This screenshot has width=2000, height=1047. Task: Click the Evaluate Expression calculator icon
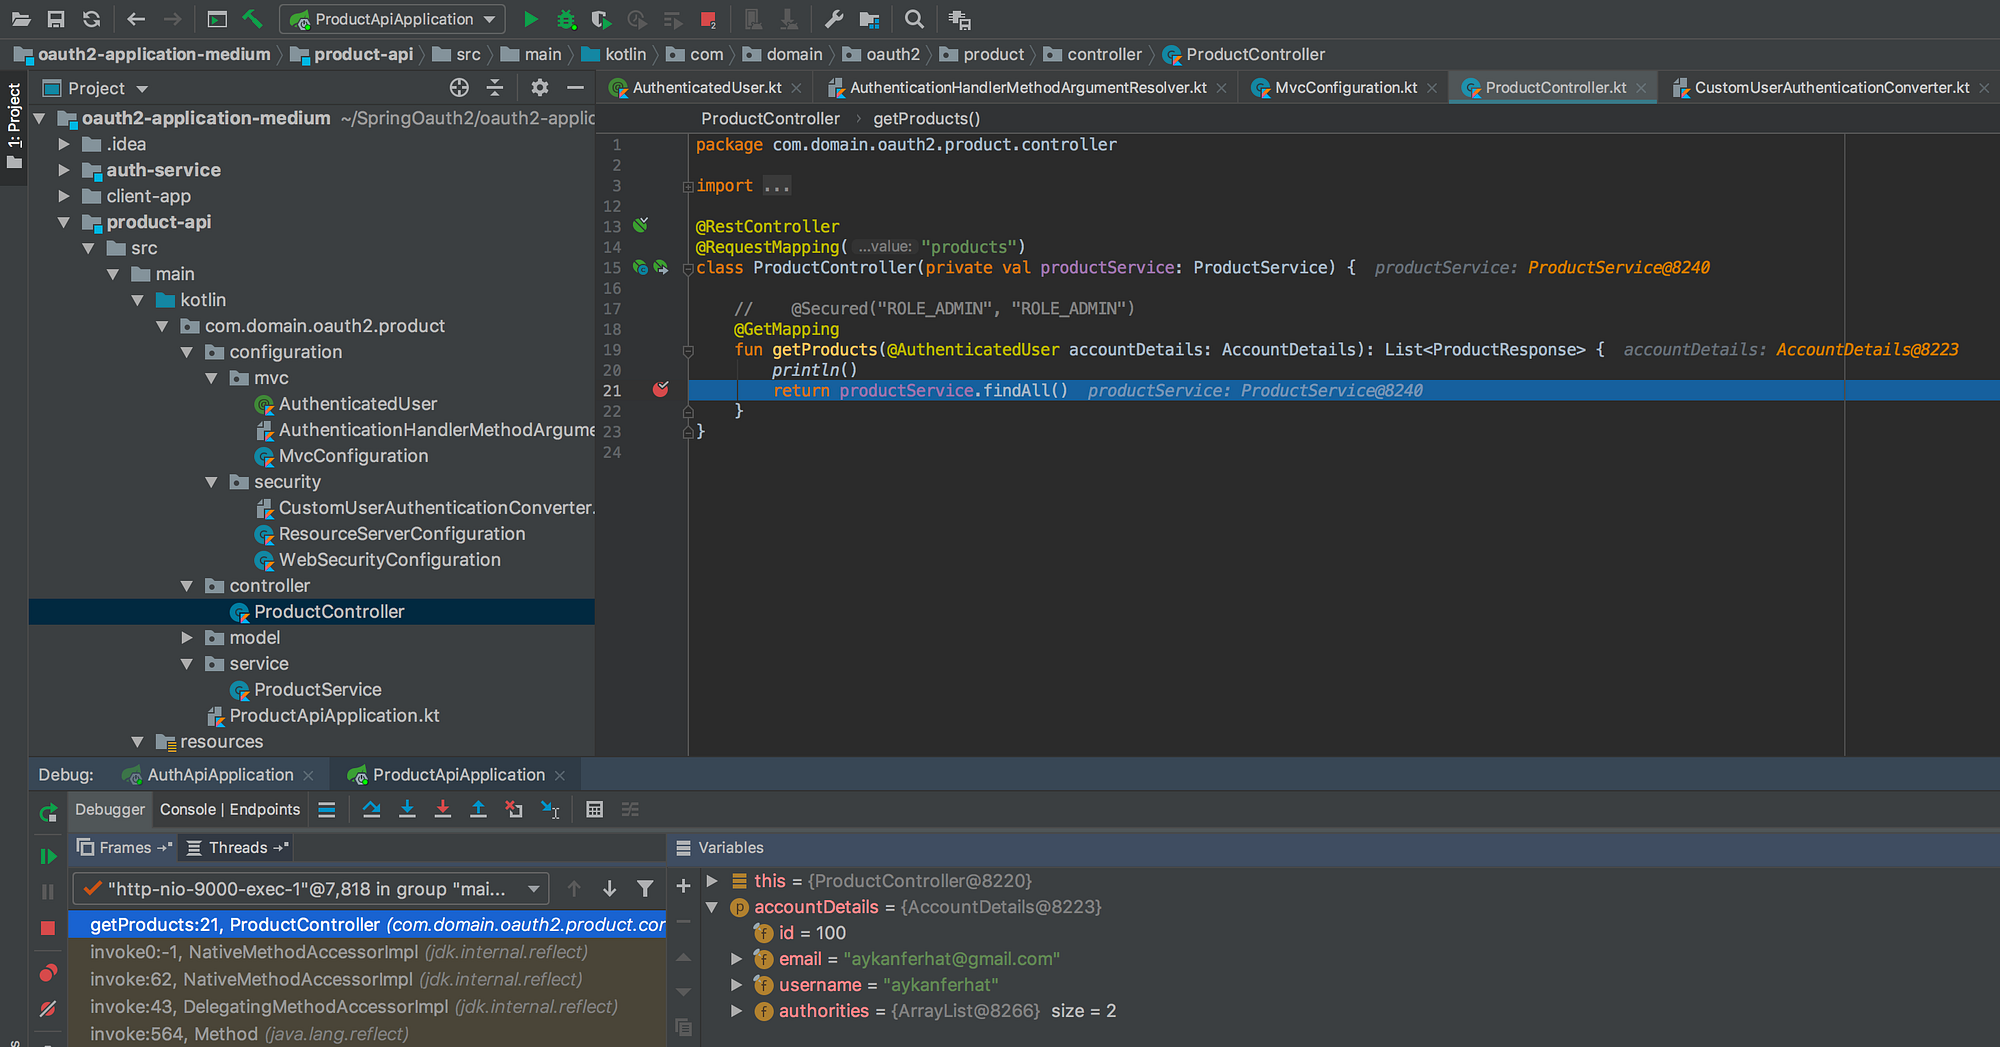pyautogui.click(x=594, y=810)
